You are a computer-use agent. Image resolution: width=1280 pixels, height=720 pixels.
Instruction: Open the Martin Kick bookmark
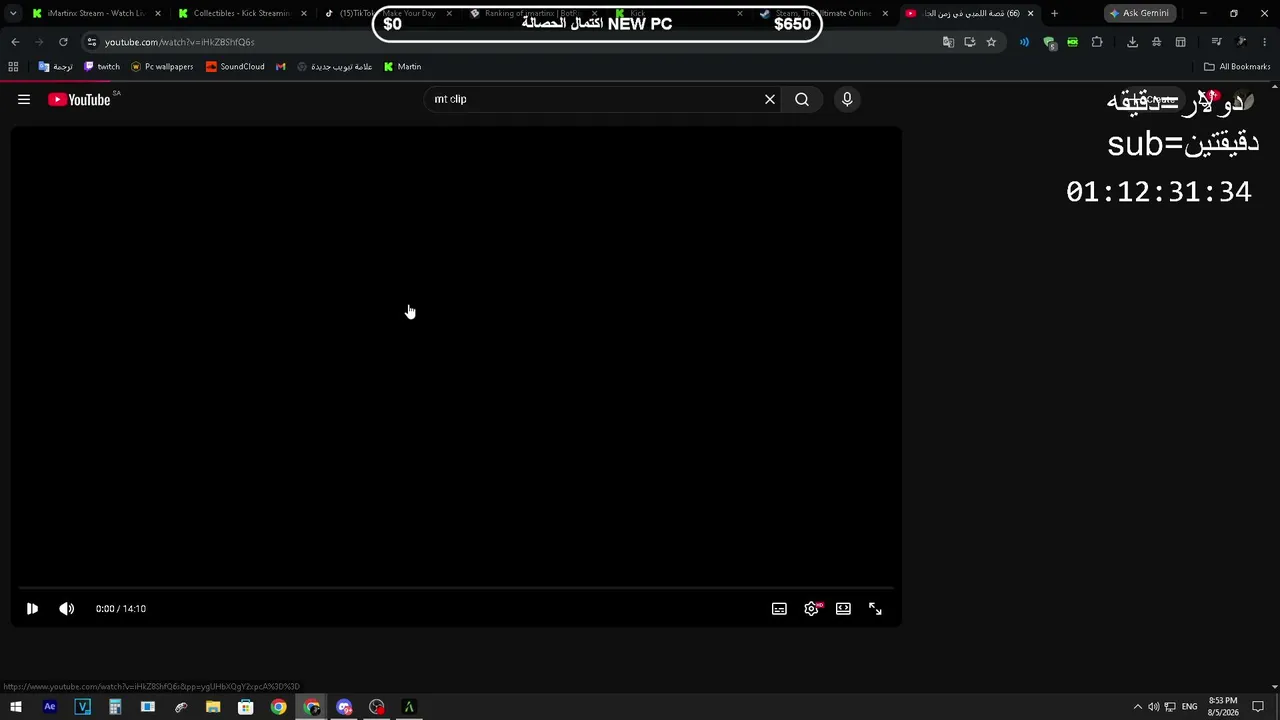click(403, 66)
